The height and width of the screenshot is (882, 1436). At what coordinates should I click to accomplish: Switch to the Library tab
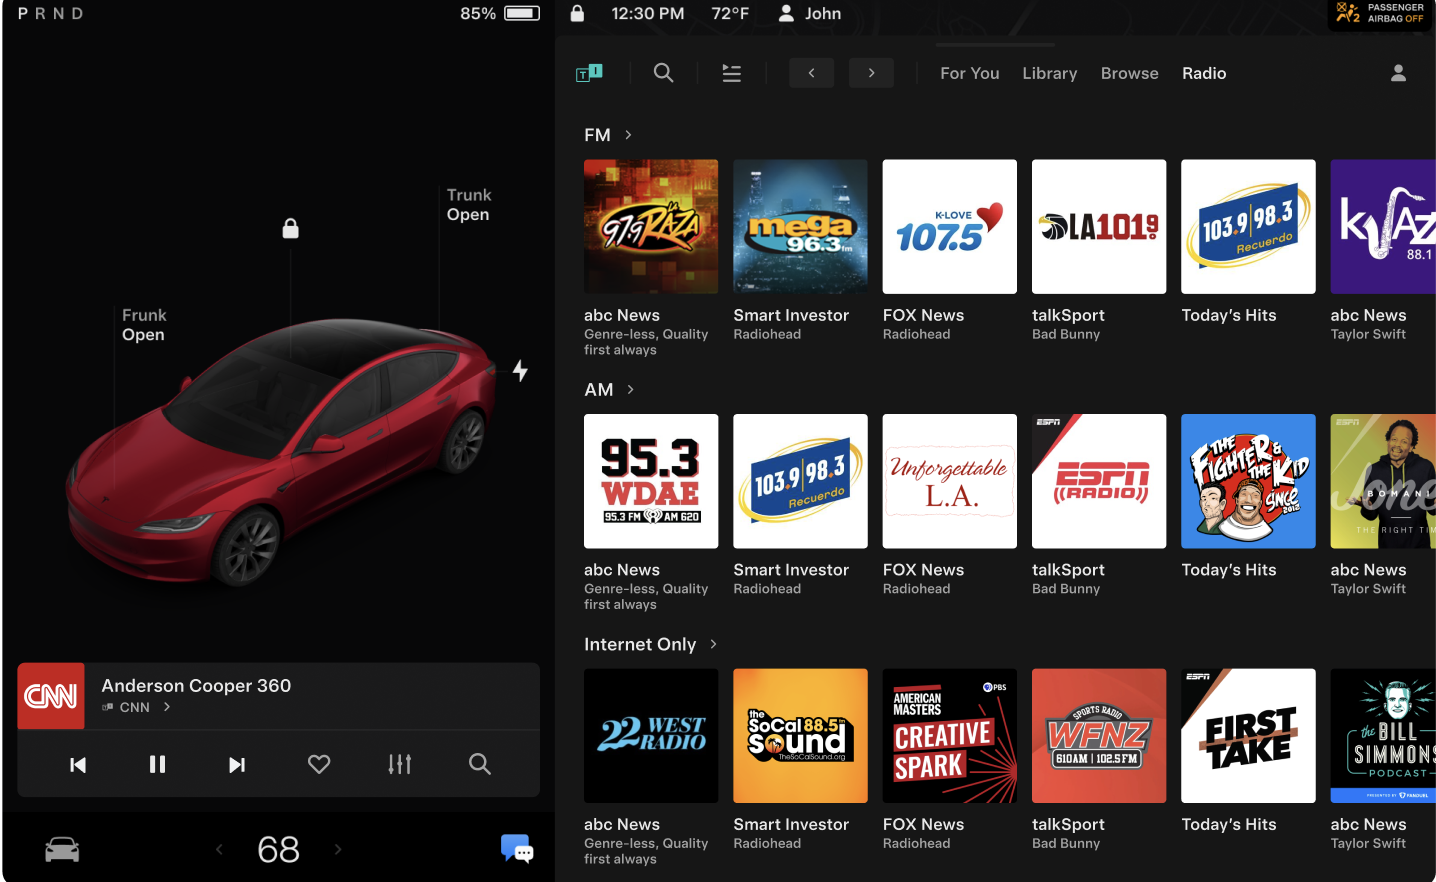click(1049, 73)
